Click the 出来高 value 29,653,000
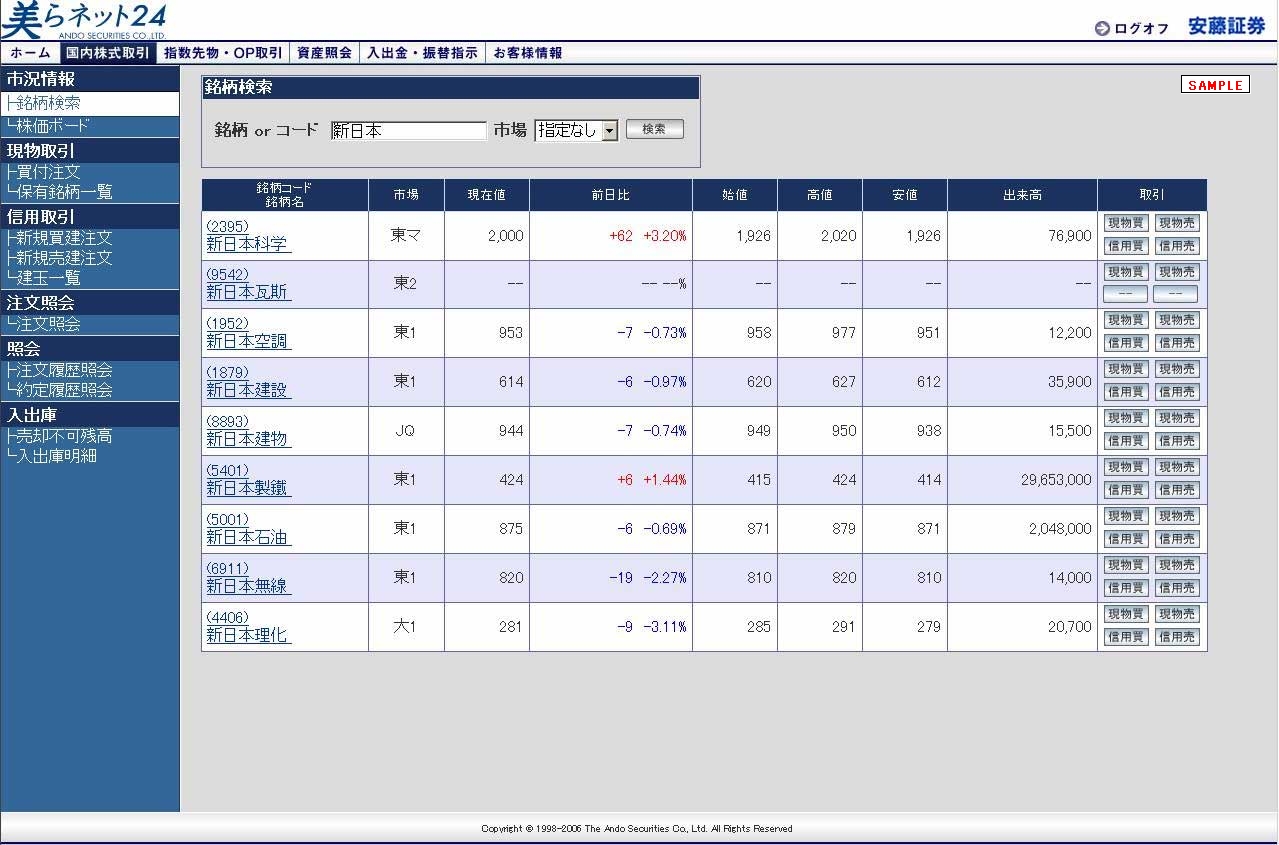Viewport: 1279px width, 845px height. click(x=1056, y=480)
